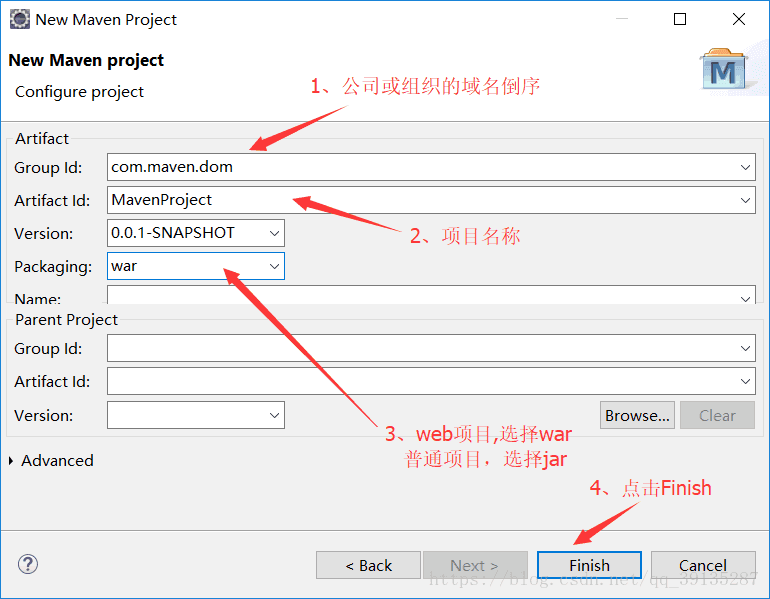The height and width of the screenshot is (599, 770).
Task: Expand the Advanced section
Action: pyautogui.click(x=11, y=461)
